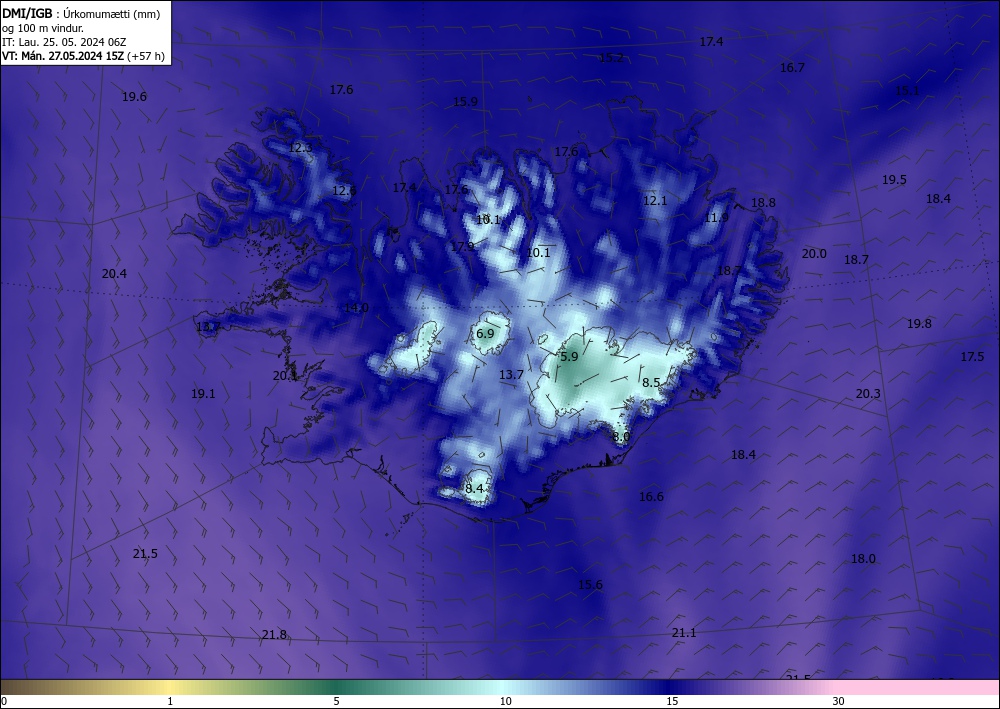
Task: Select the 20.1 value label
Action: tap(285, 376)
